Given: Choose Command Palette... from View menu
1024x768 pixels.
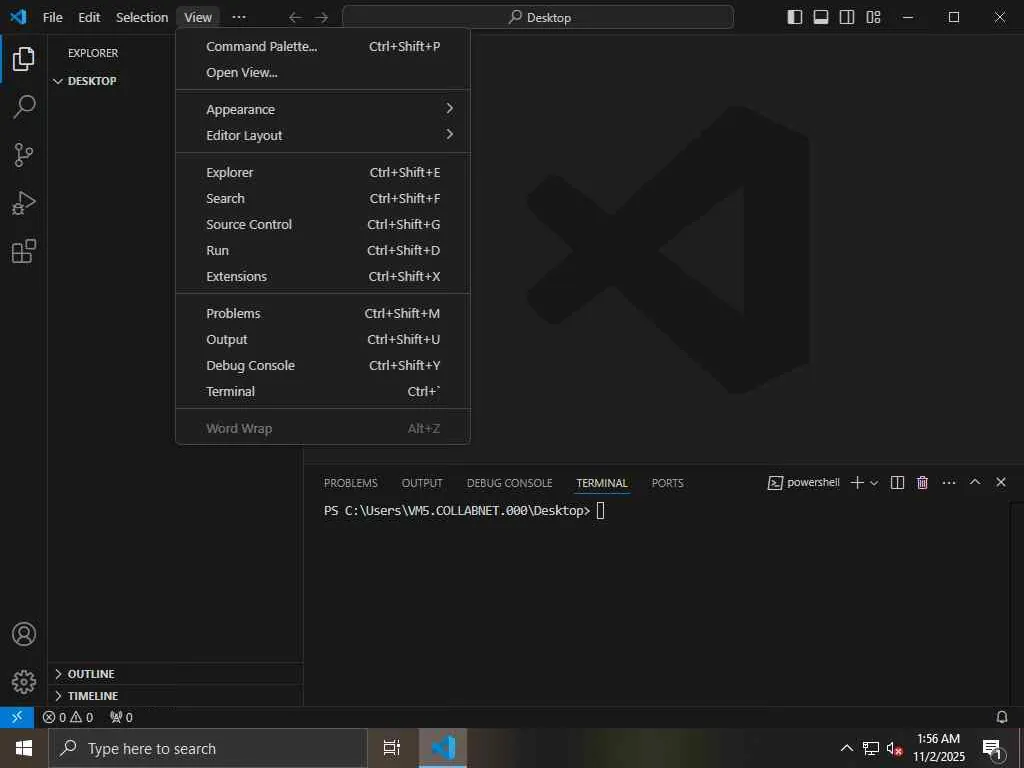Looking at the screenshot, I should click(x=323, y=46).
